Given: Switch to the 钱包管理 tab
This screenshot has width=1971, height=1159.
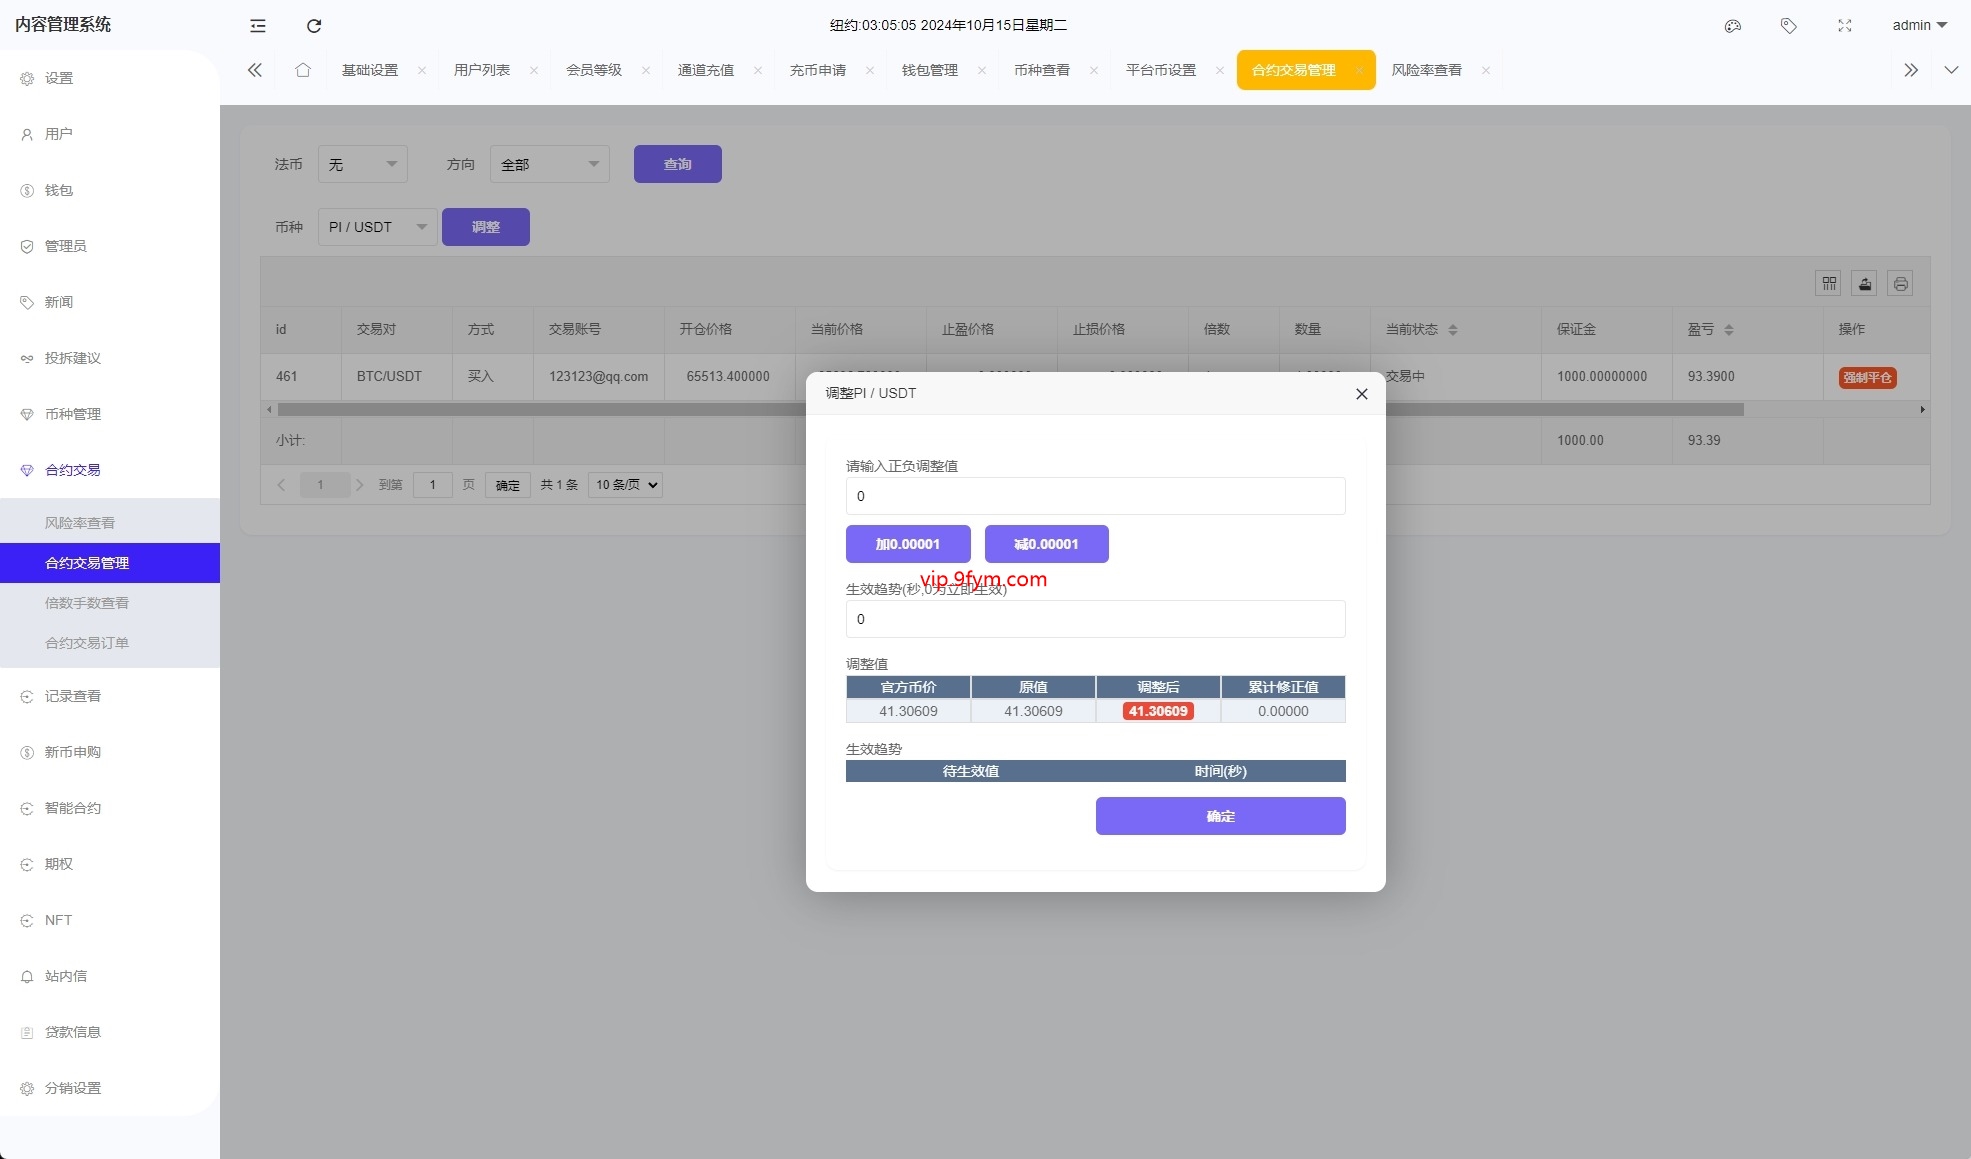Looking at the screenshot, I should click(x=929, y=70).
